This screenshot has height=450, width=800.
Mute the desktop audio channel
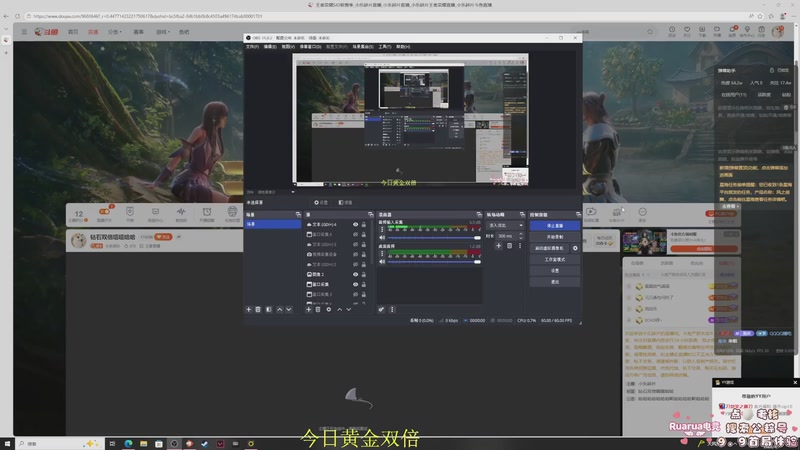tap(382, 262)
